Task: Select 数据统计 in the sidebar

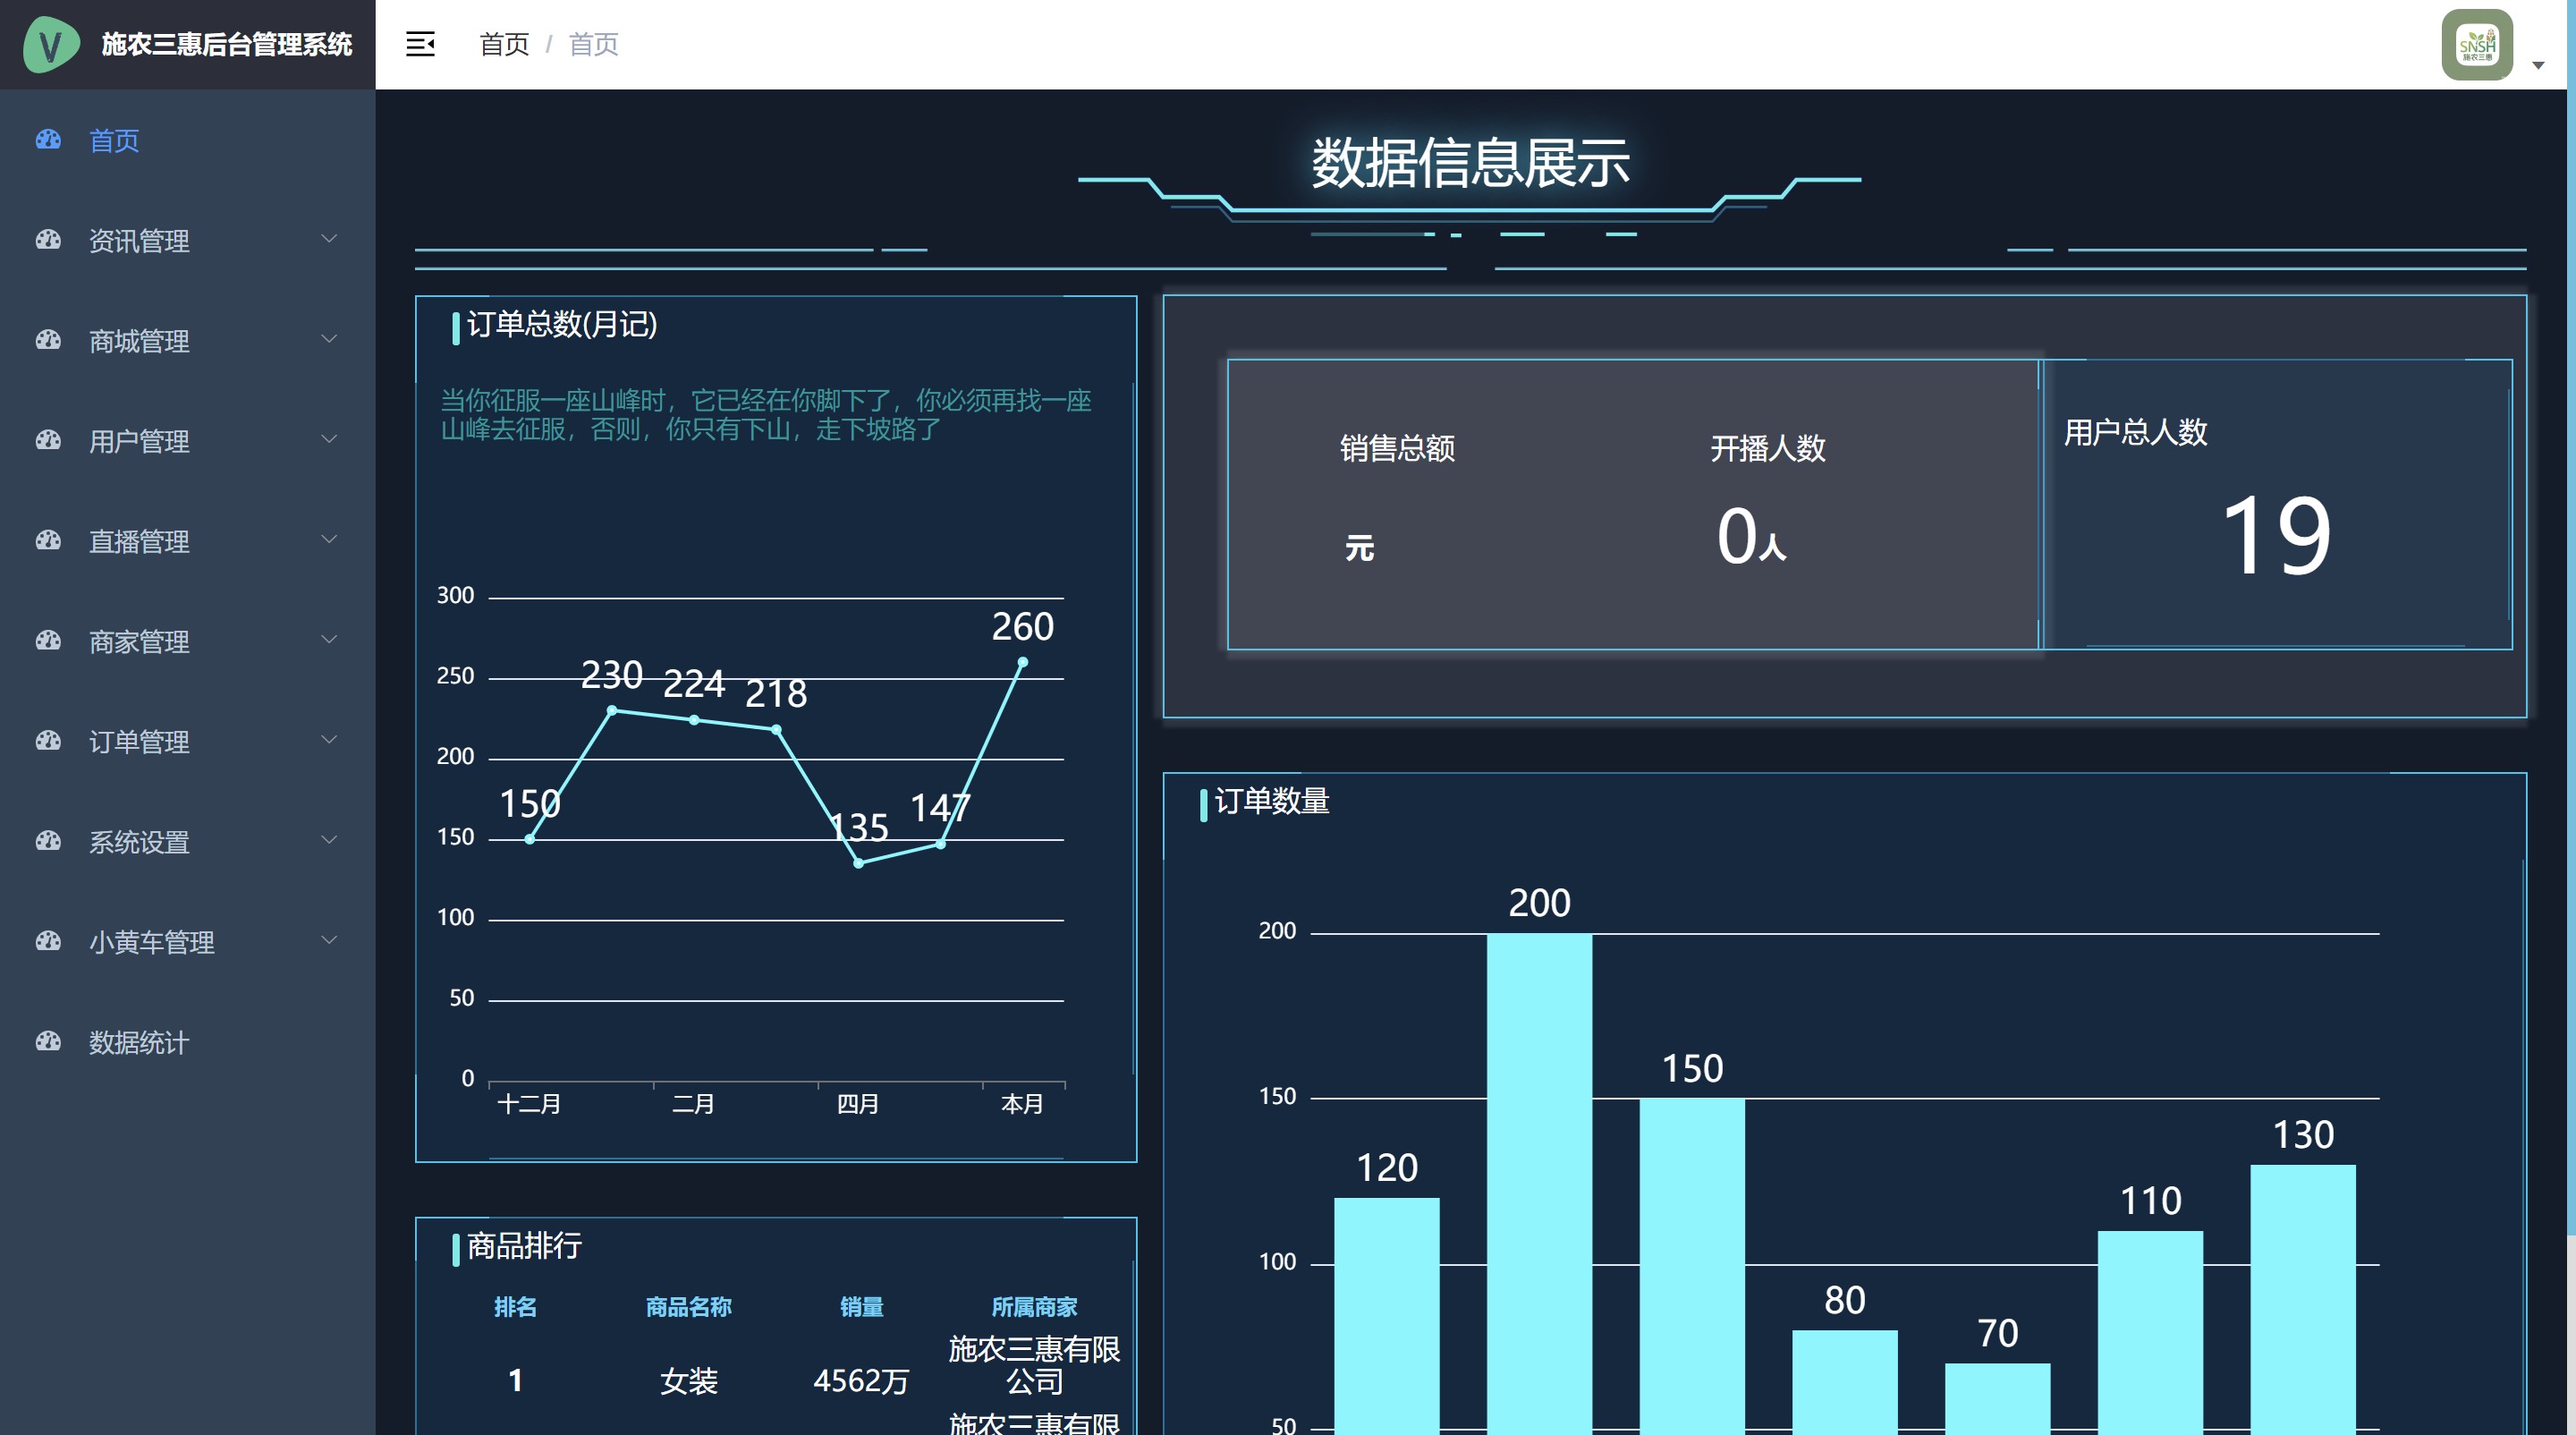Action: click(x=139, y=1042)
